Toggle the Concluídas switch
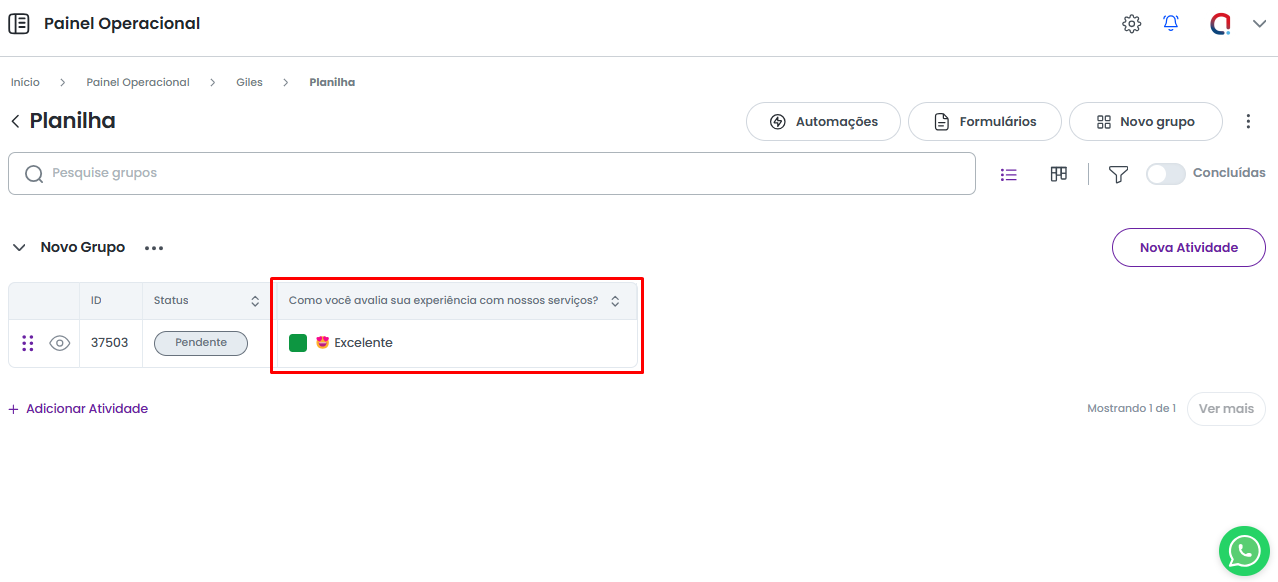The image size is (1278, 582). coord(1165,174)
